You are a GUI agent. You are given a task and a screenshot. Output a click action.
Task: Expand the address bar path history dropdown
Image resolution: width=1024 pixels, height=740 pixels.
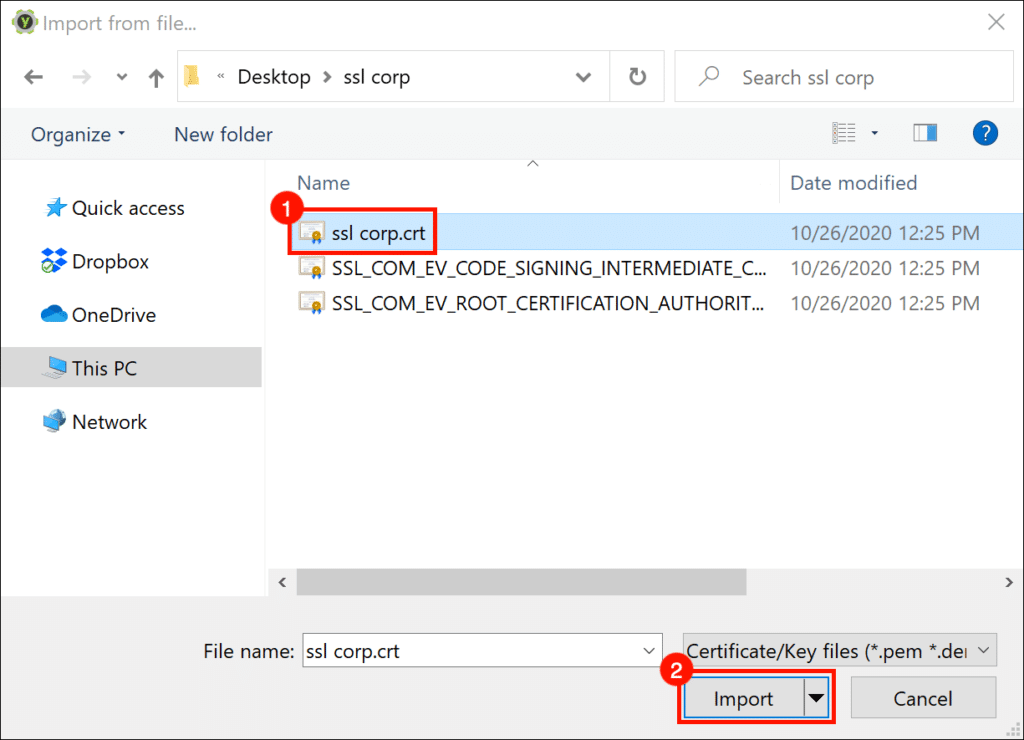point(583,77)
